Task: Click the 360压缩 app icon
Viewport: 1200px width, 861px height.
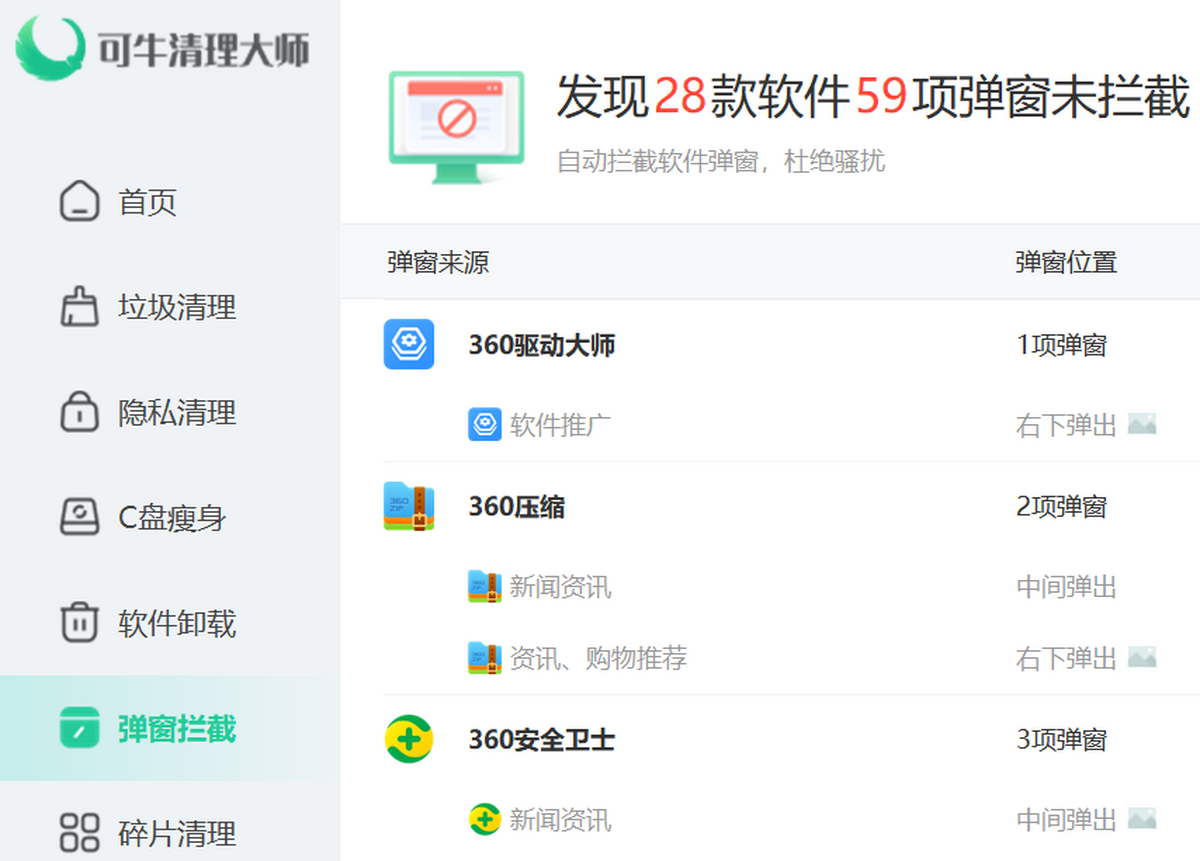Action: pos(409,506)
